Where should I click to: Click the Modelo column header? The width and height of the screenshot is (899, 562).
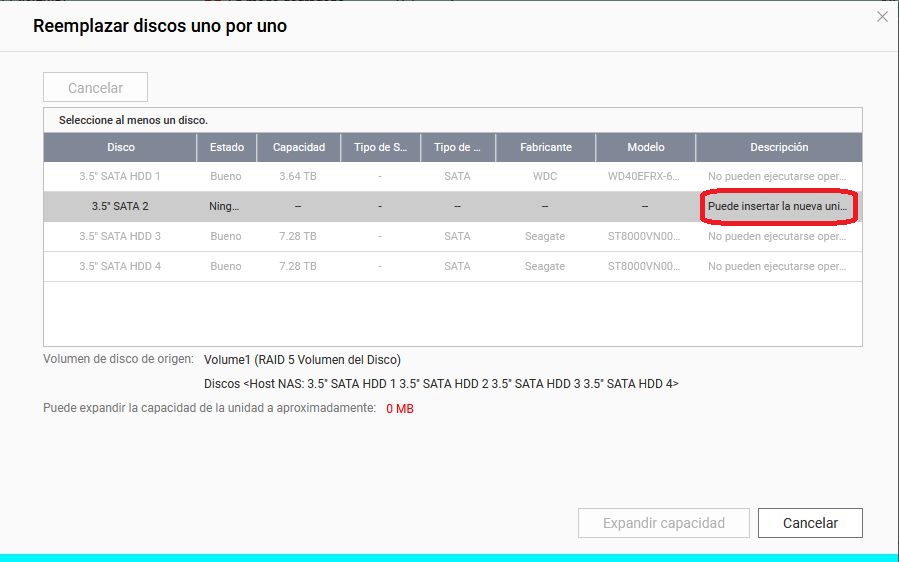coord(646,147)
